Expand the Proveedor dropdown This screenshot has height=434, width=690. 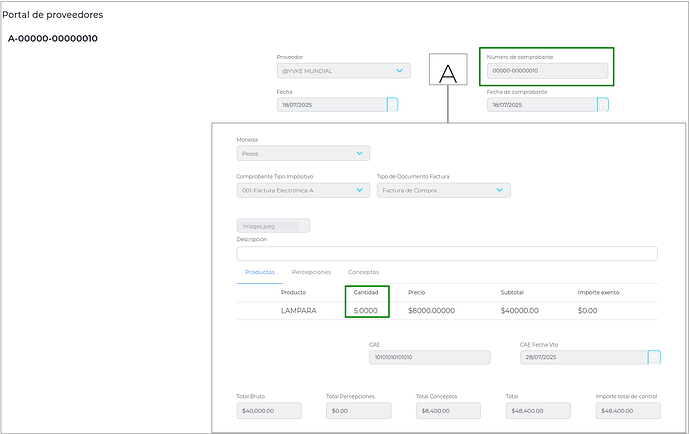click(x=400, y=71)
